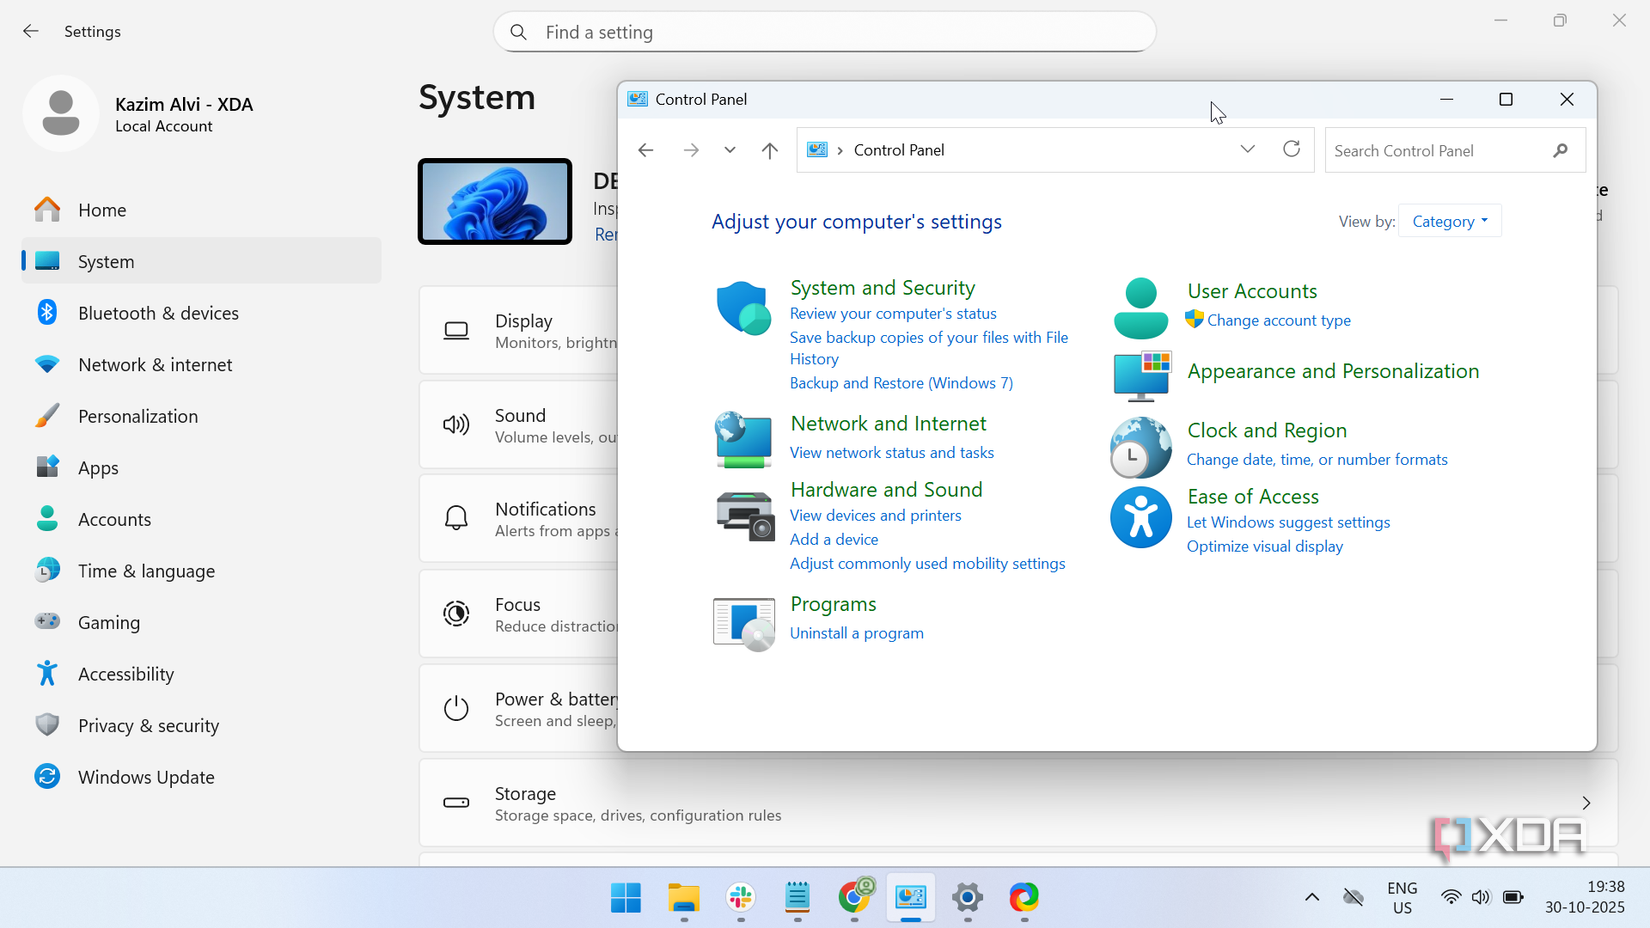The height and width of the screenshot is (928, 1650).
Task: Open the clock and date in taskbar
Action: (x=1584, y=897)
